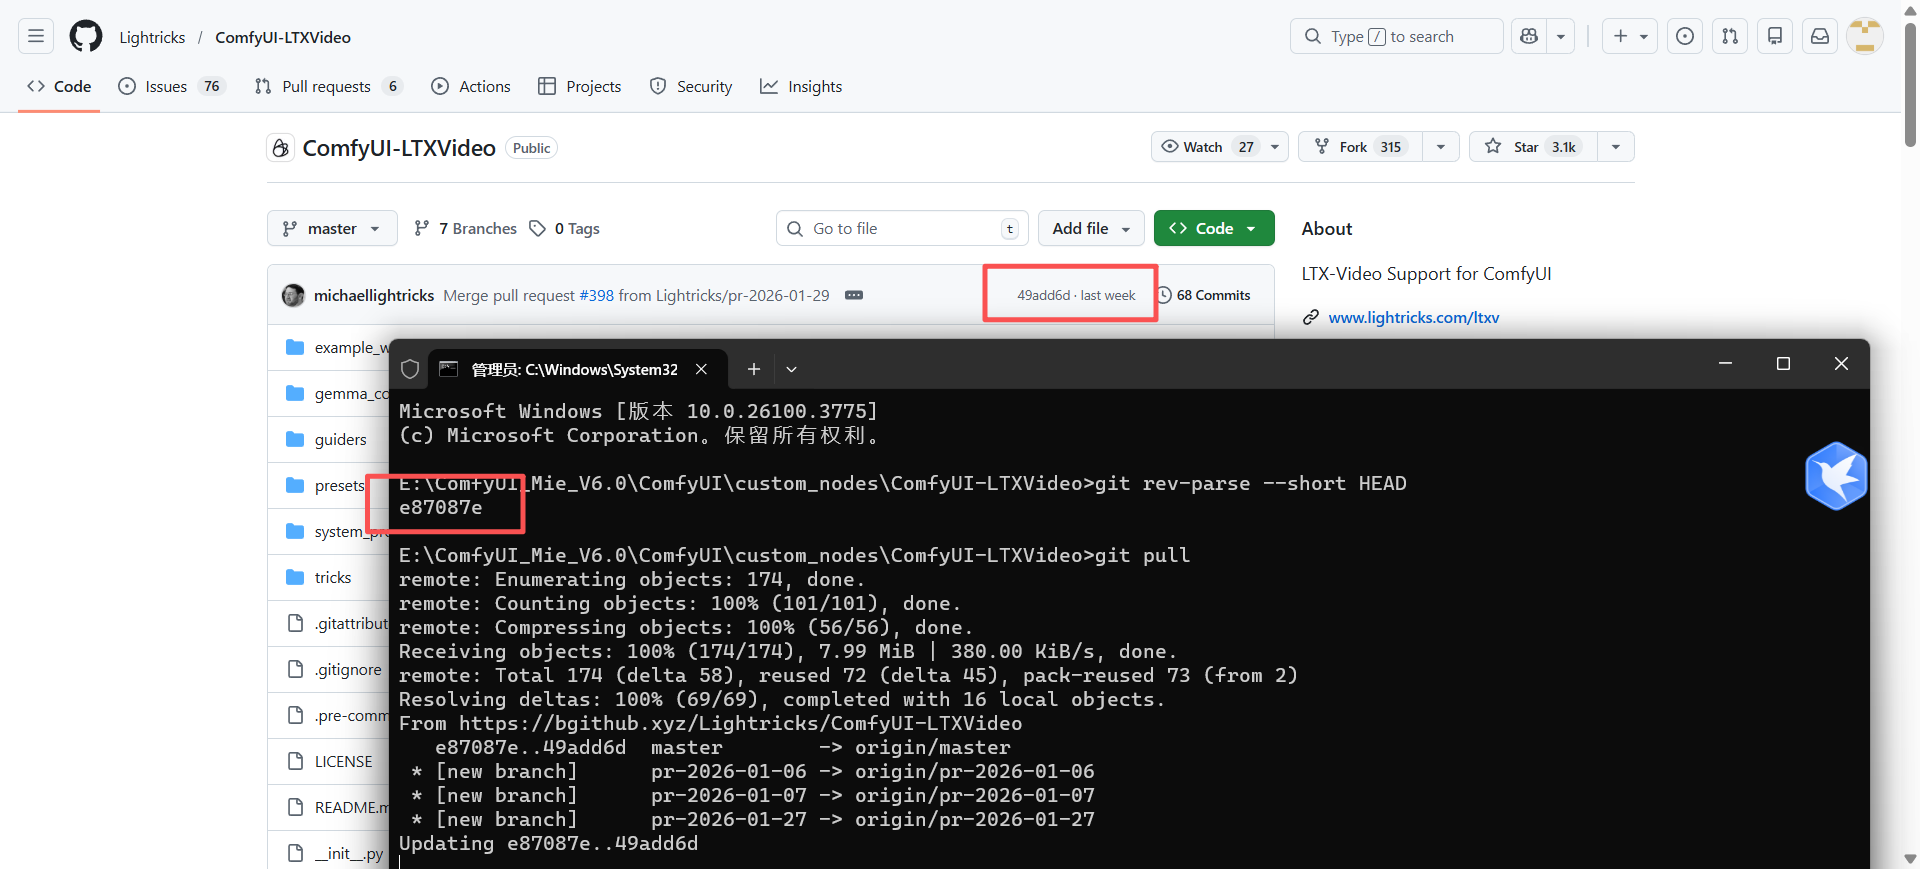Screen dimensions: 1920x869
Task: Close the System32 terminal tab
Action: click(701, 369)
